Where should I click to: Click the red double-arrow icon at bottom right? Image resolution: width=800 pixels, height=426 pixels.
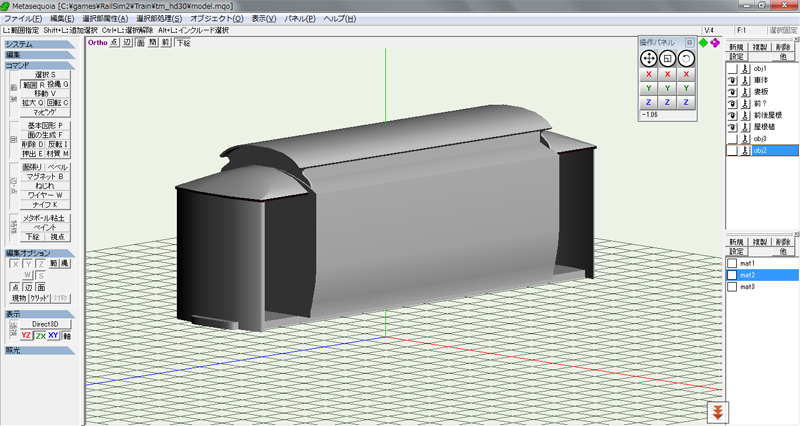tap(716, 412)
